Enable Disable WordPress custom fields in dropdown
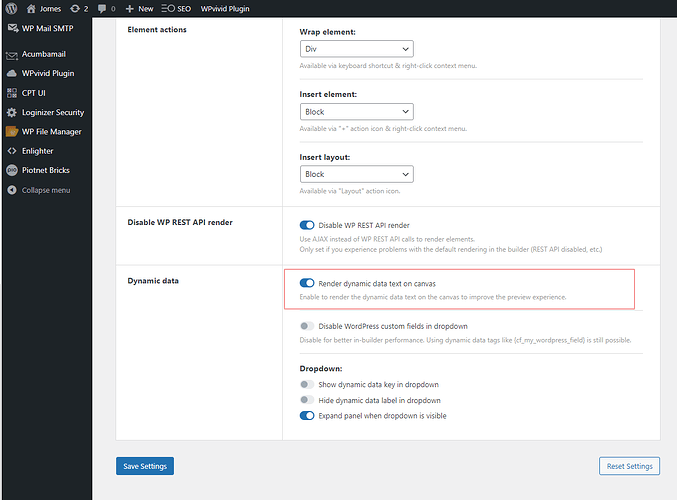677x500 pixels. pos(307,326)
